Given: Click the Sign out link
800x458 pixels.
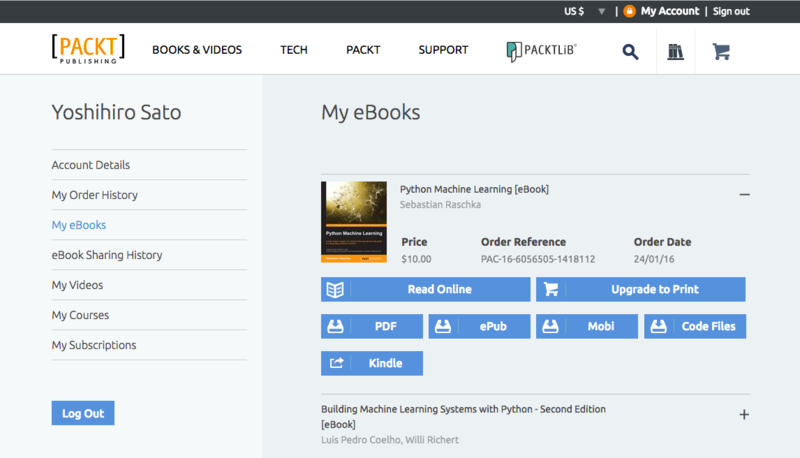Looking at the screenshot, I should [x=731, y=11].
